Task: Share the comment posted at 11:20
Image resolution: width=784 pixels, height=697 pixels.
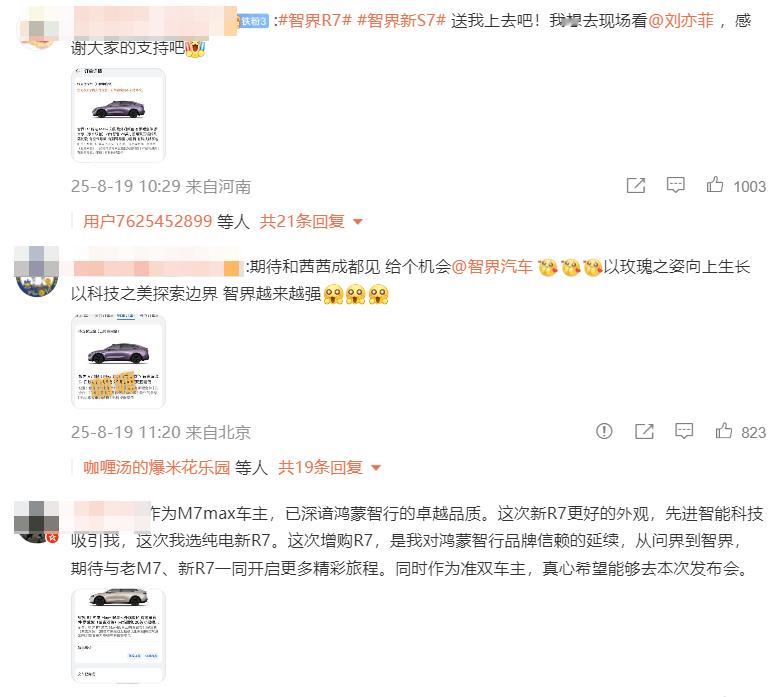Action: tap(644, 431)
